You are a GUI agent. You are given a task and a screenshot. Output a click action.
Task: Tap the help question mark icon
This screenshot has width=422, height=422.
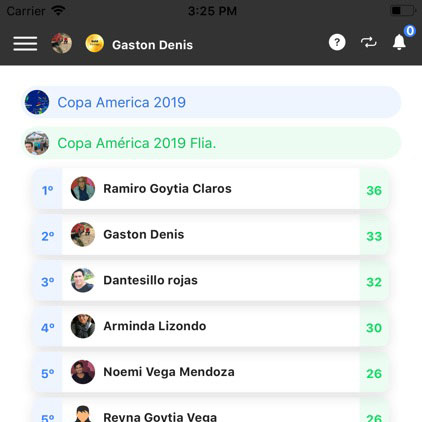click(x=337, y=42)
